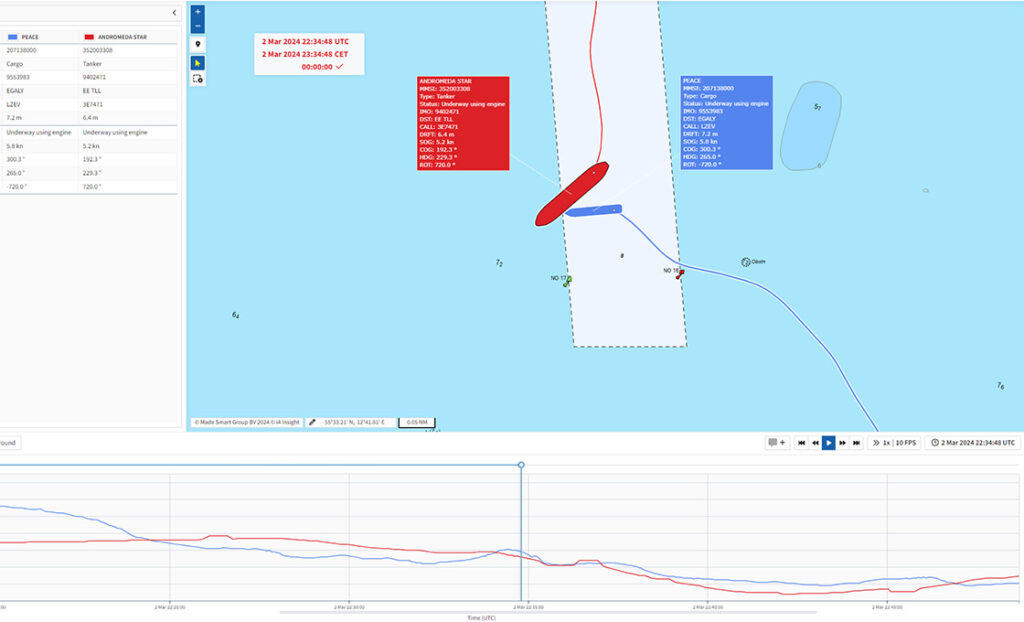Click the destination cell 'EE TLL'
1024x622 pixels.
[x=91, y=91]
